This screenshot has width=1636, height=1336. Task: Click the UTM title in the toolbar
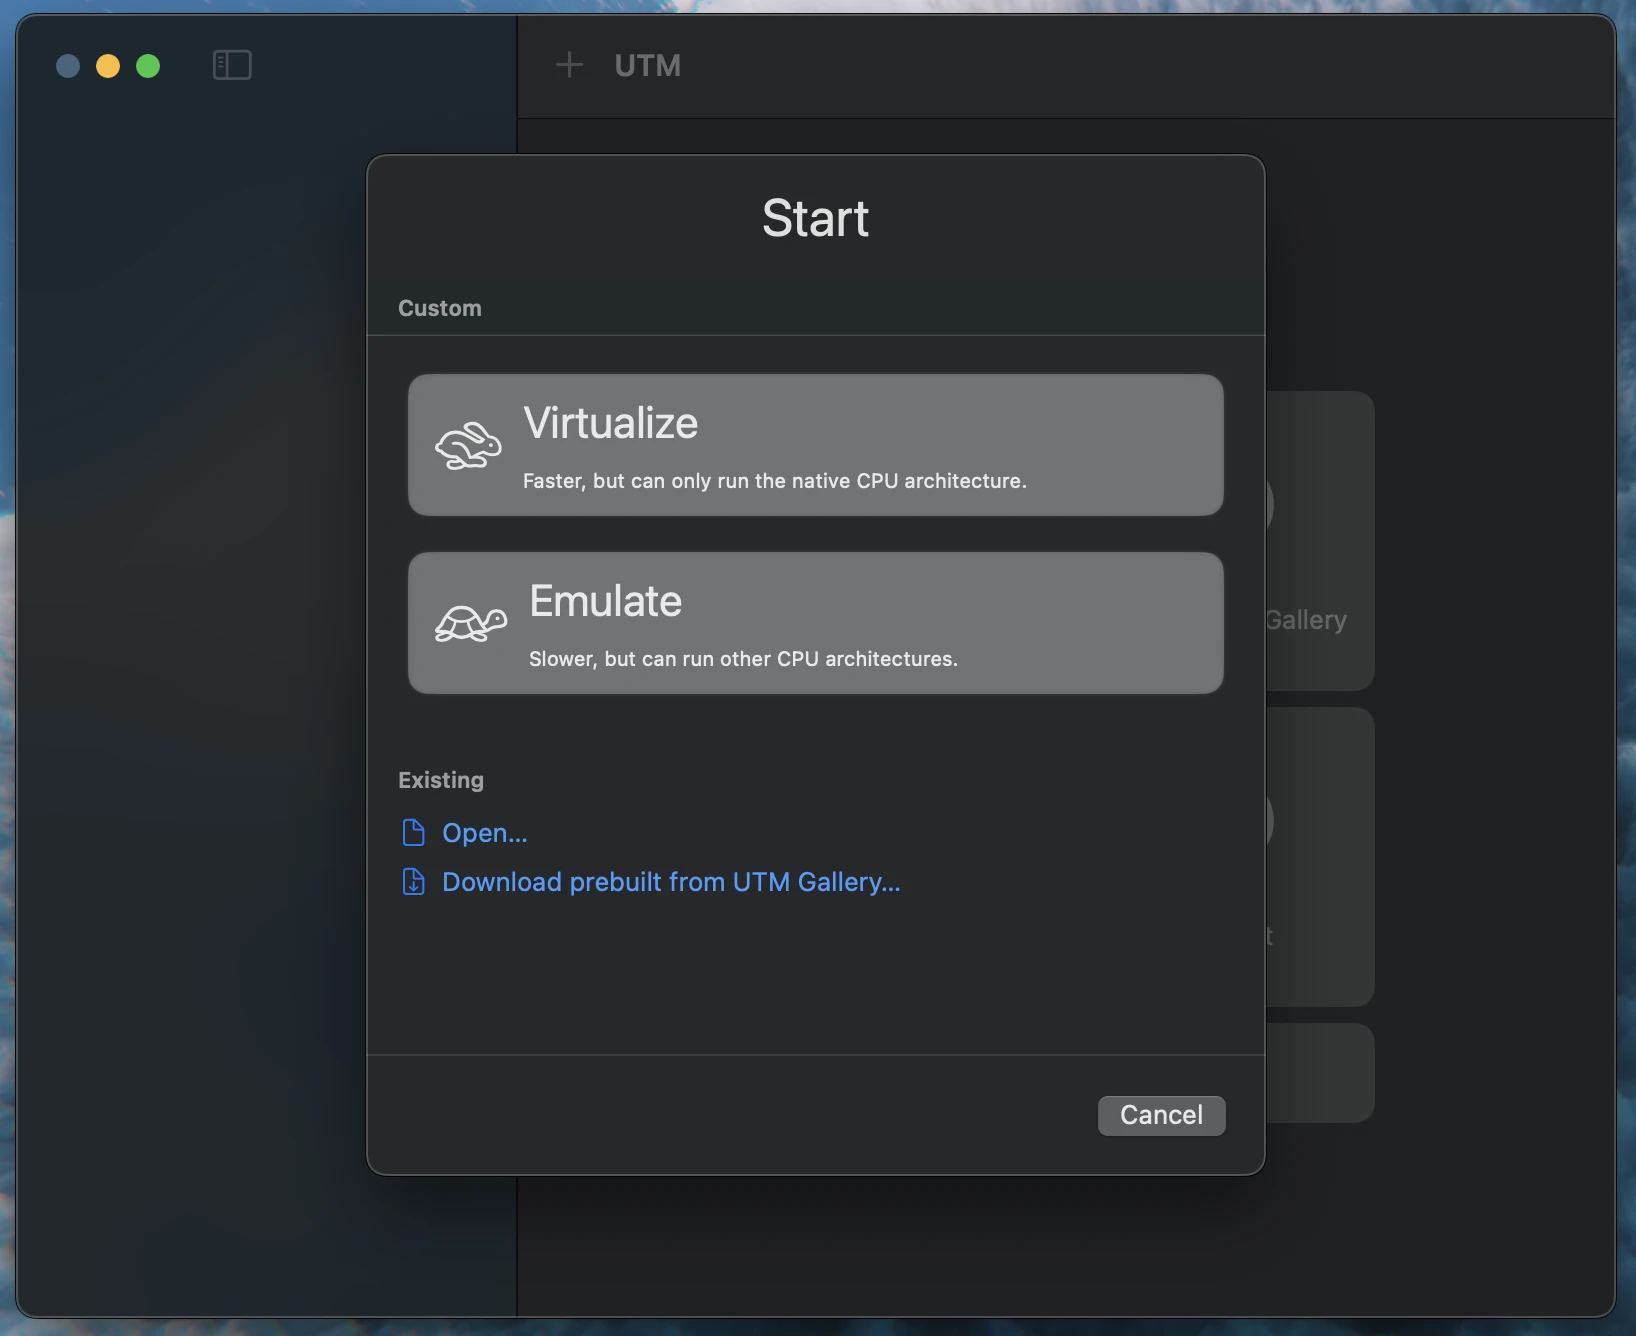point(648,66)
